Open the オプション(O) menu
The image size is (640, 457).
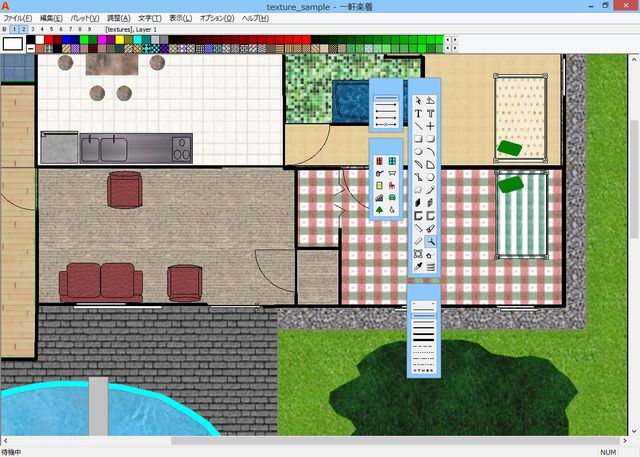pos(217,18)
